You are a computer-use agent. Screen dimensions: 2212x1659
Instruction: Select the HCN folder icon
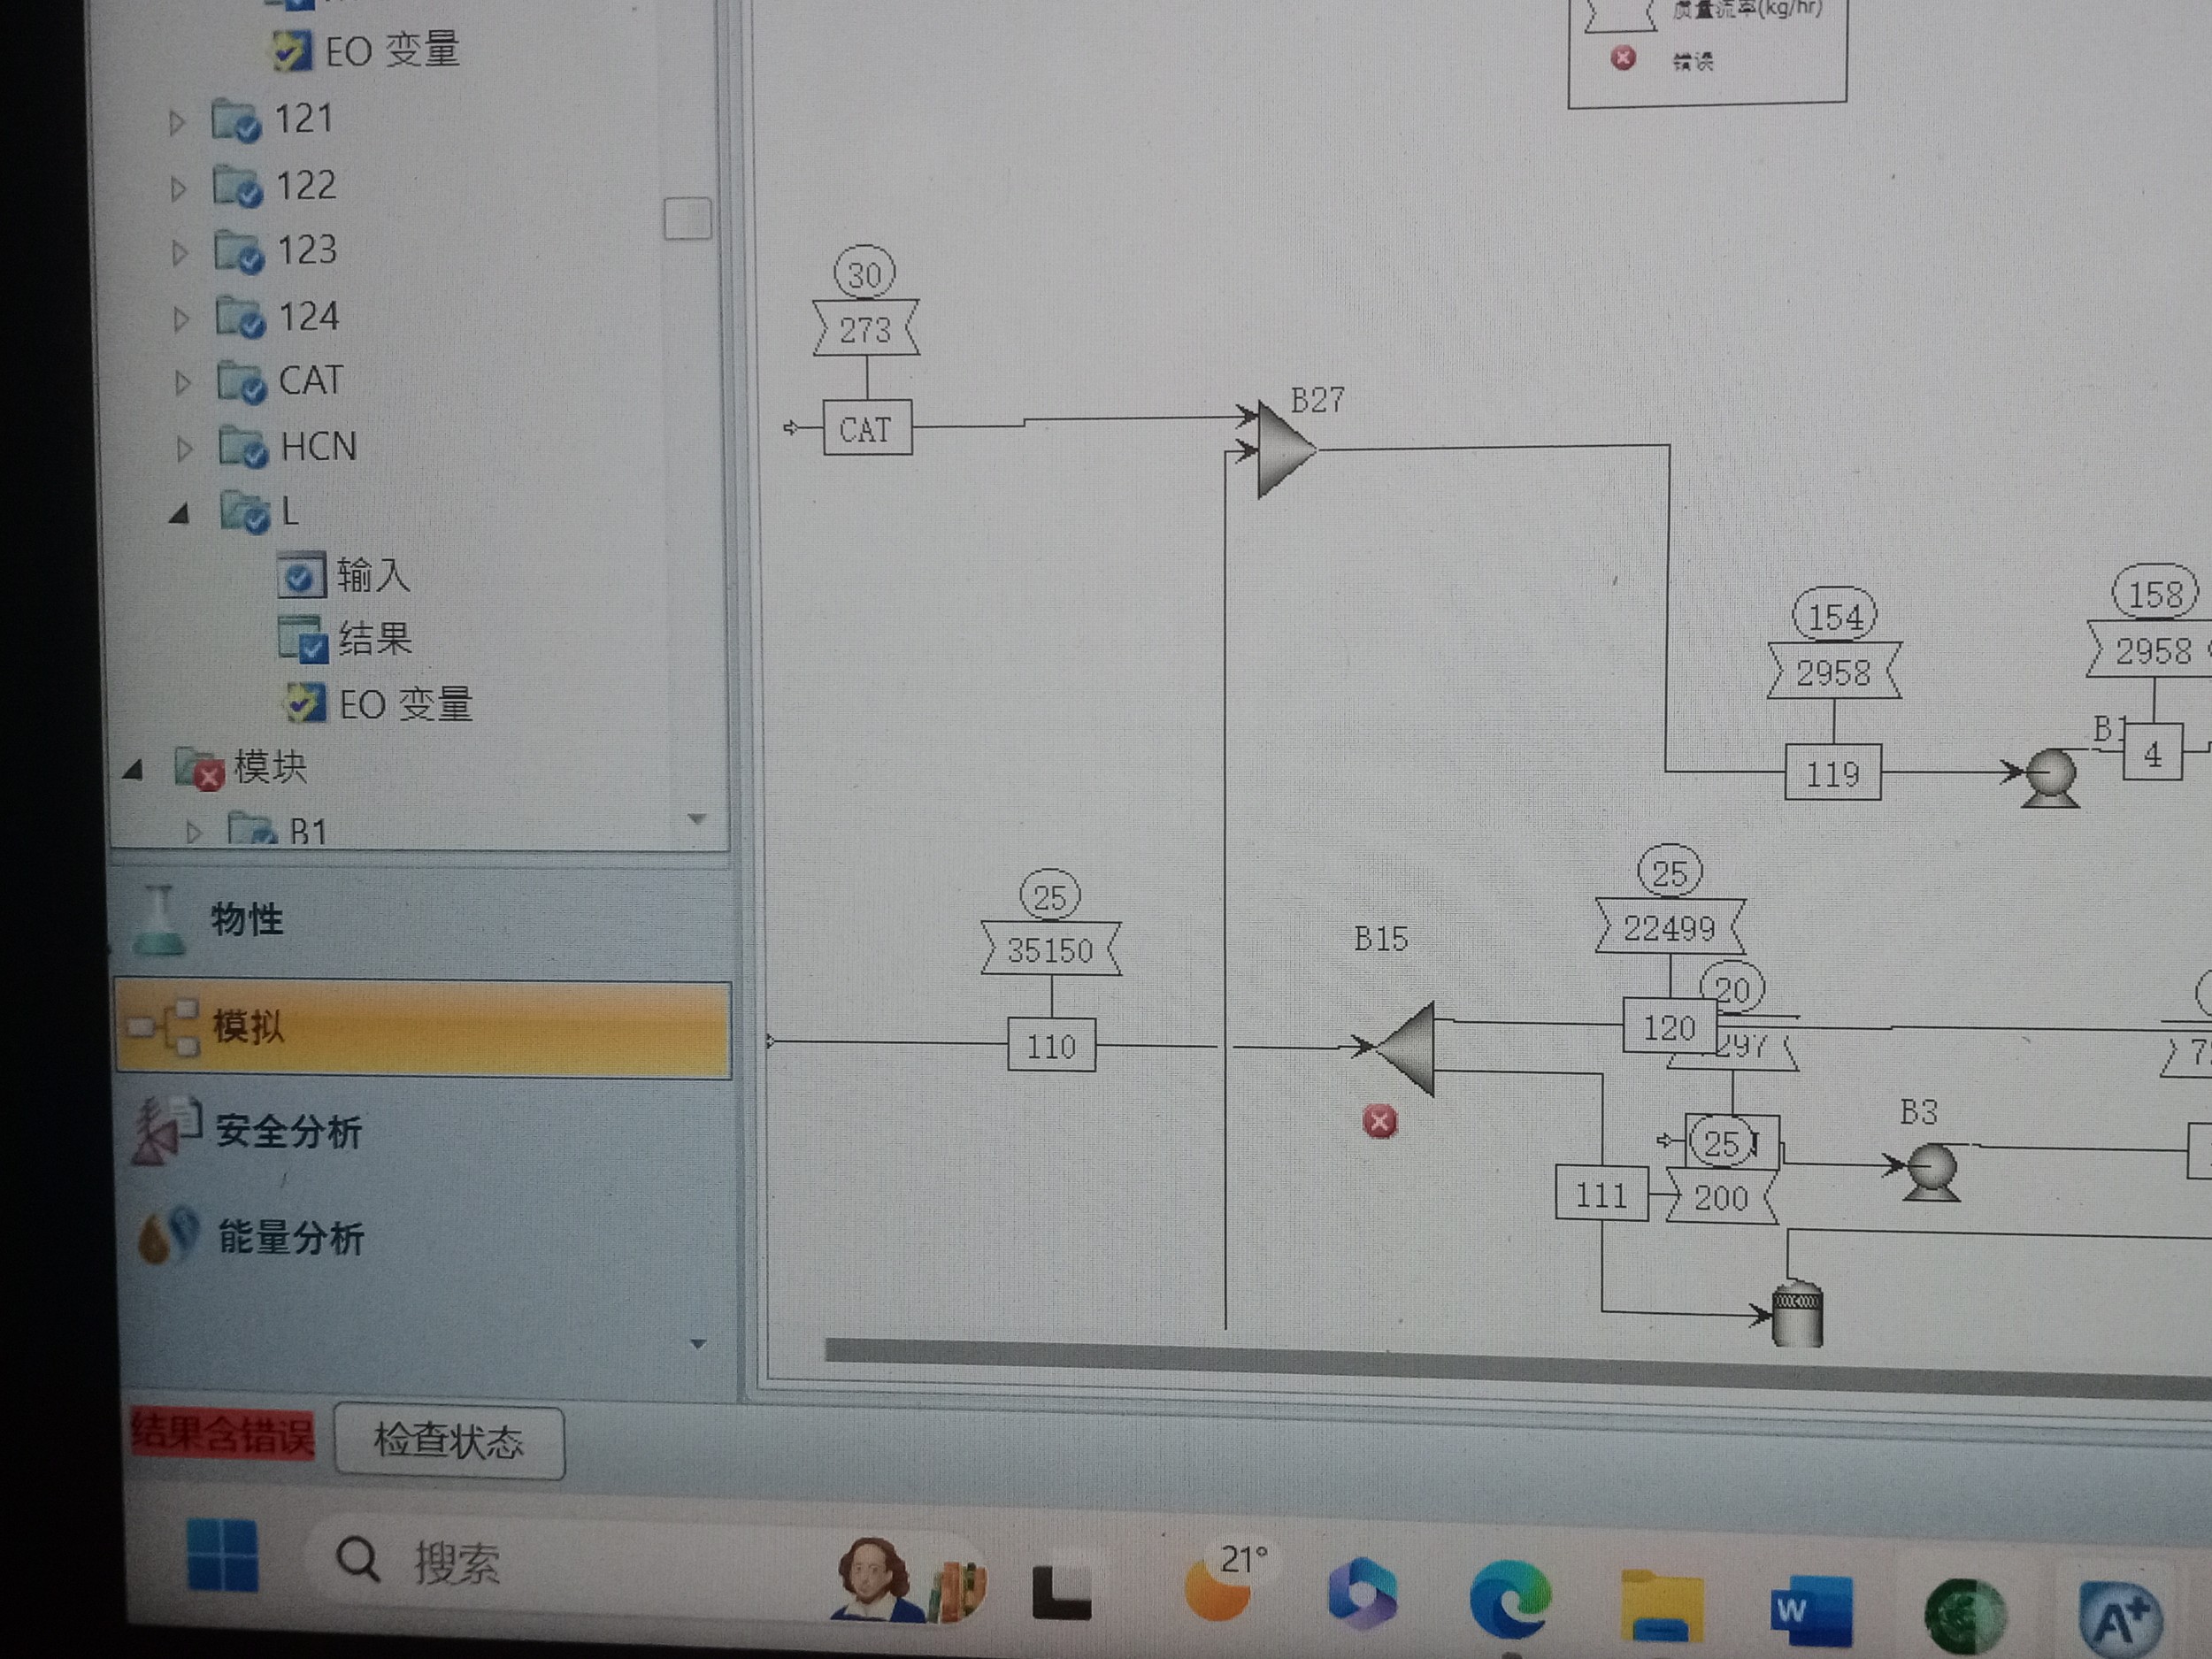pyautogui.click(x=244, y=447)
